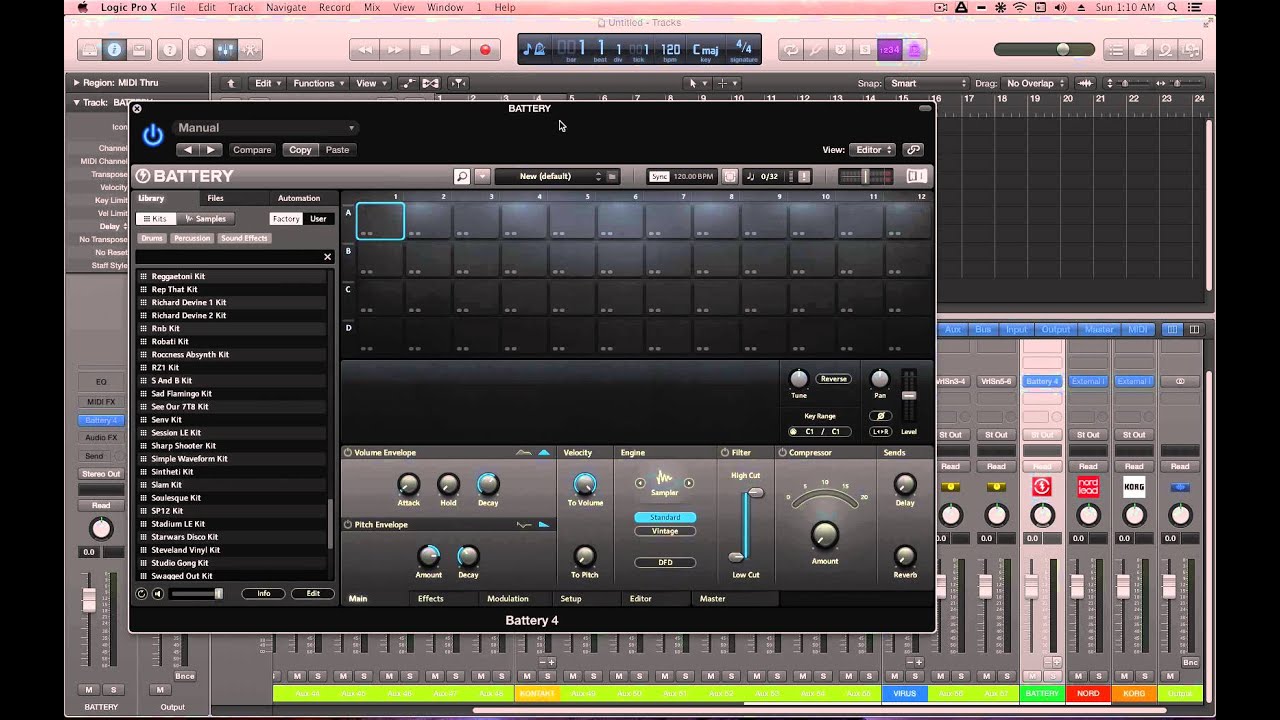Viewport: 1280px width, 720px height.
Task: Click the Pan knob
Action: coord(879,379)
